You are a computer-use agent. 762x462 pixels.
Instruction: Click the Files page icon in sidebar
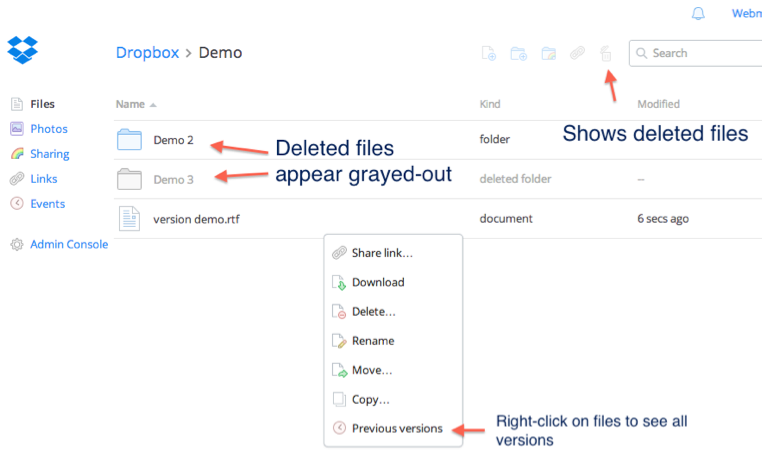coord(17,104)
